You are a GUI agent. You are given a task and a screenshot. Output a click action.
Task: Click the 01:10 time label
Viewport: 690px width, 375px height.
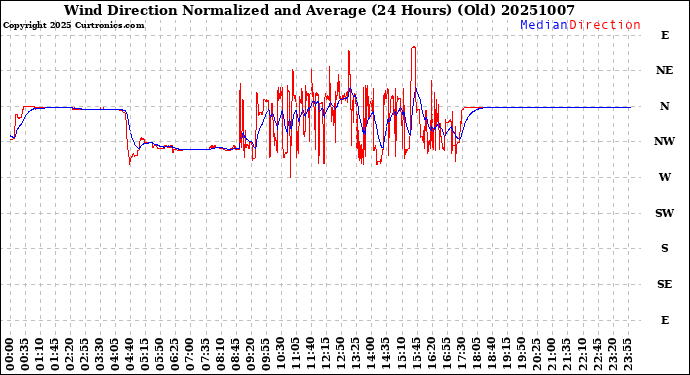(40, 354)
